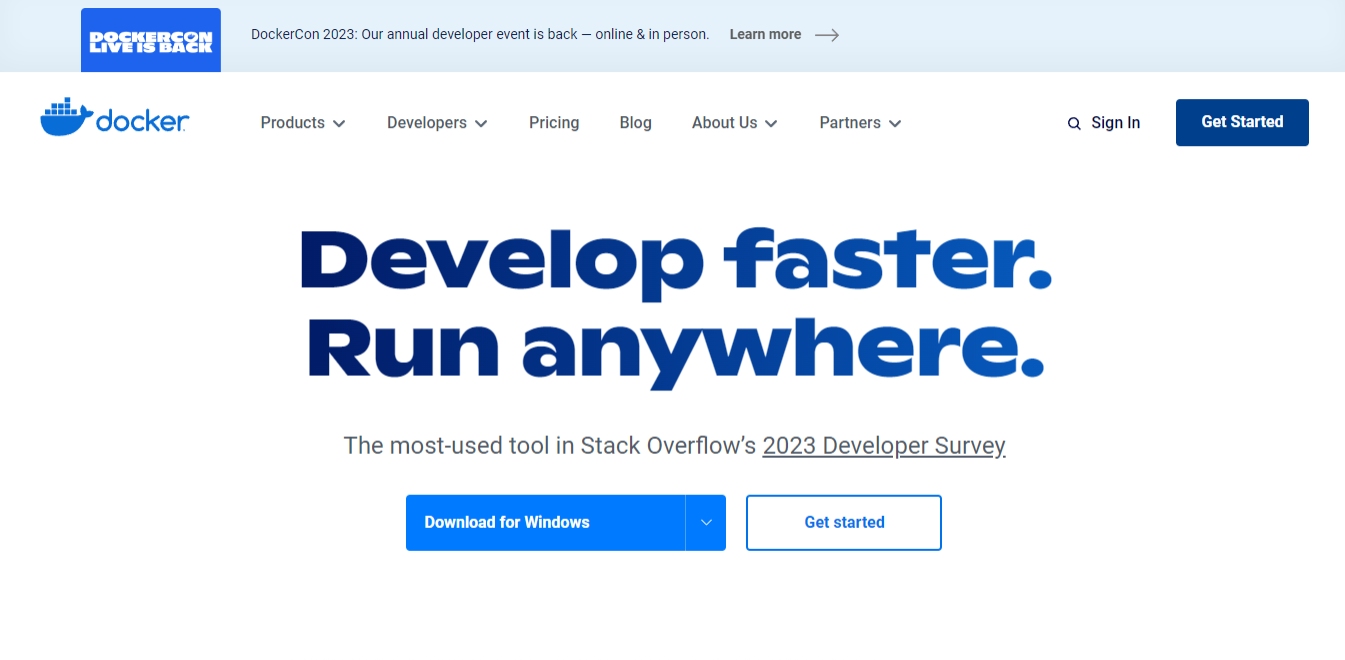Expand the Developers menu
The image size is (1345, 660).
[437, 123]
